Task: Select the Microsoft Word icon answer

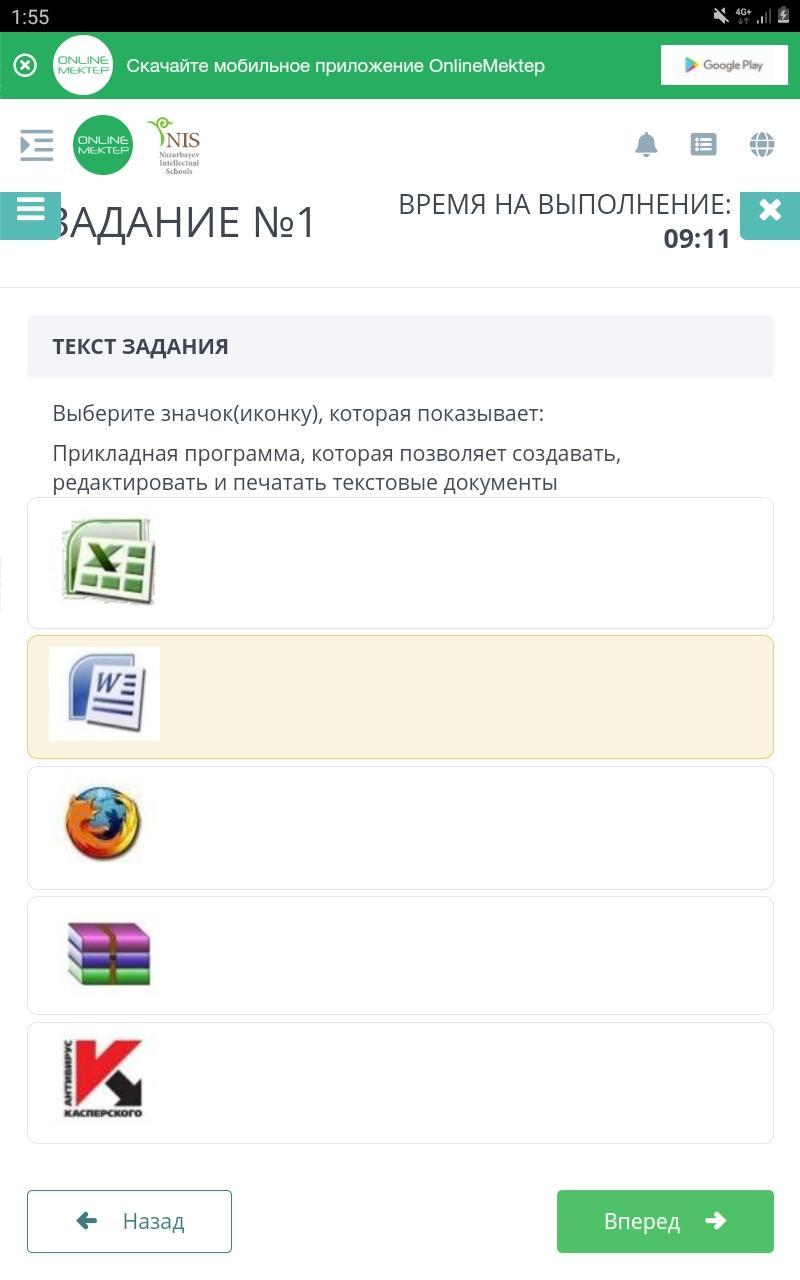Action: tap(105, 694)
